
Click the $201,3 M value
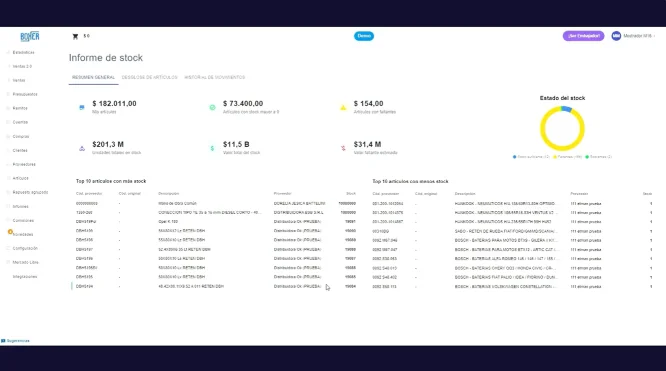pyautogui.click(x=108, y=144)
